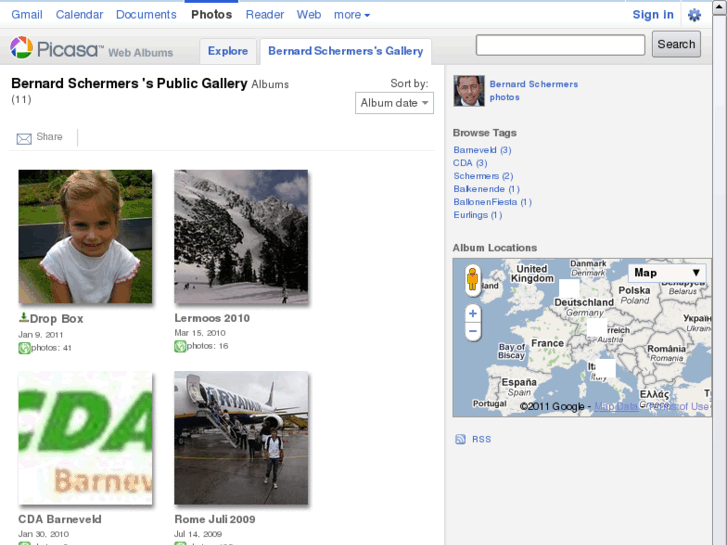Open the Map type dropdown
727x545 pixels.
click(667, 272)
